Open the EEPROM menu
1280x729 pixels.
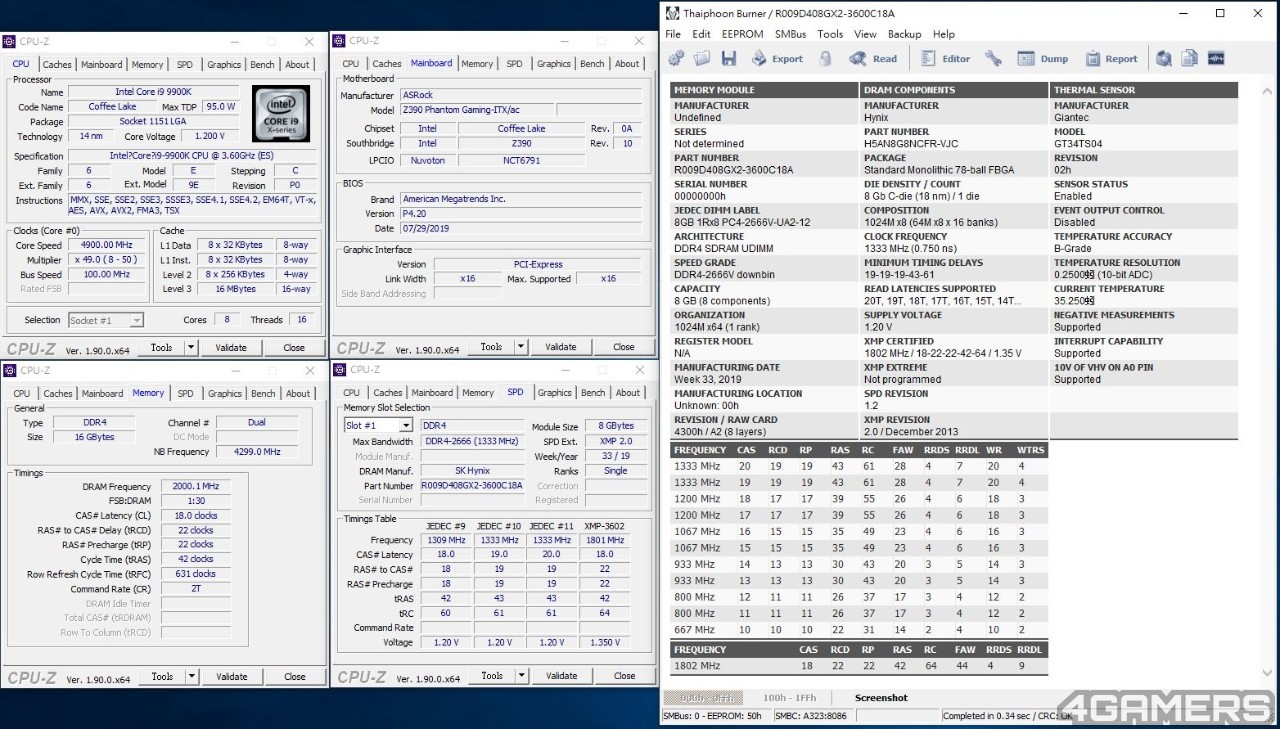pos(743,34)
